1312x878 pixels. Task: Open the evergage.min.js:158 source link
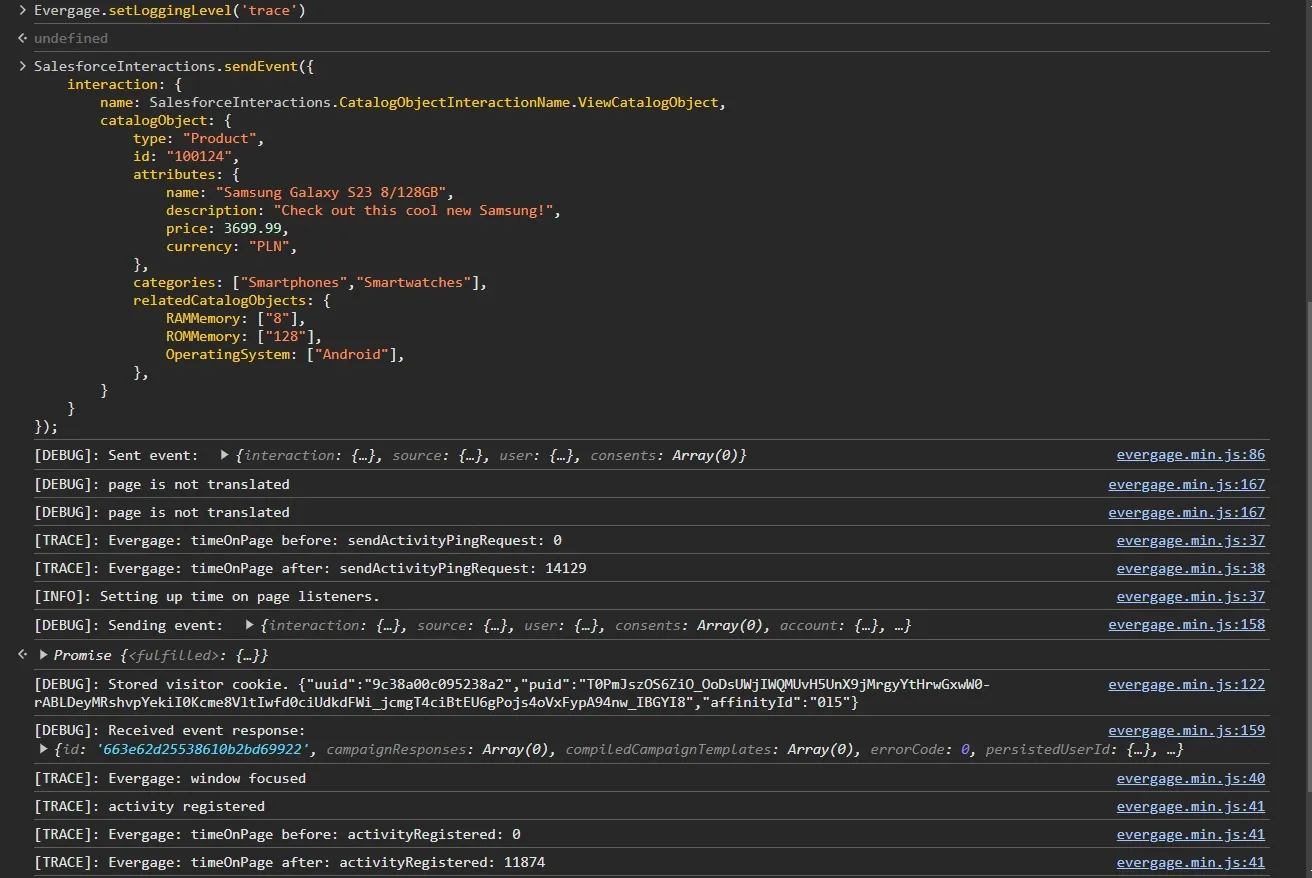[1186, 625]
